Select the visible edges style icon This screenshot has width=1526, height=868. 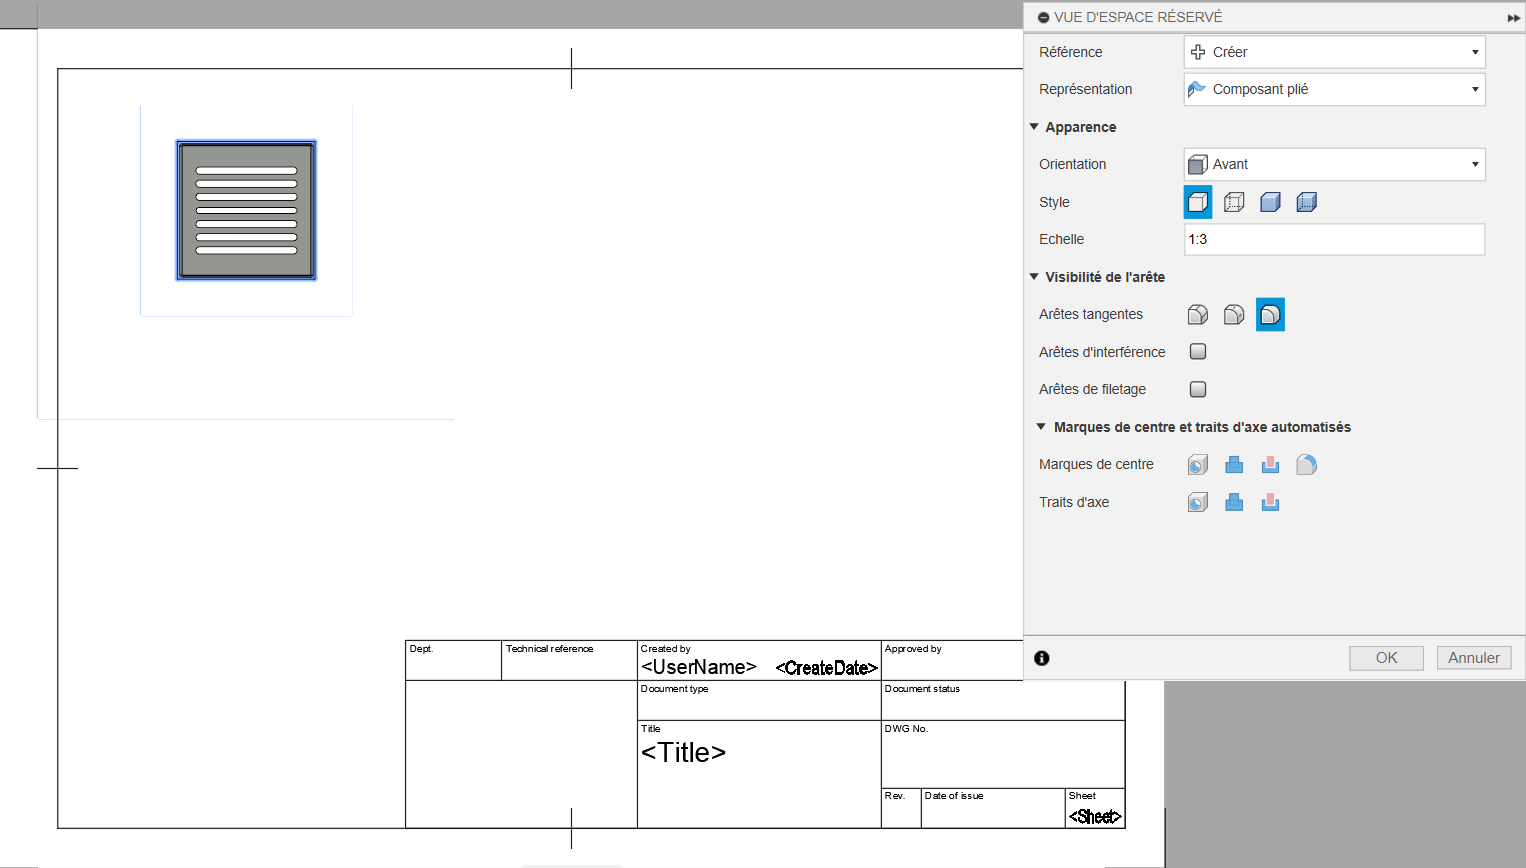1198,202
